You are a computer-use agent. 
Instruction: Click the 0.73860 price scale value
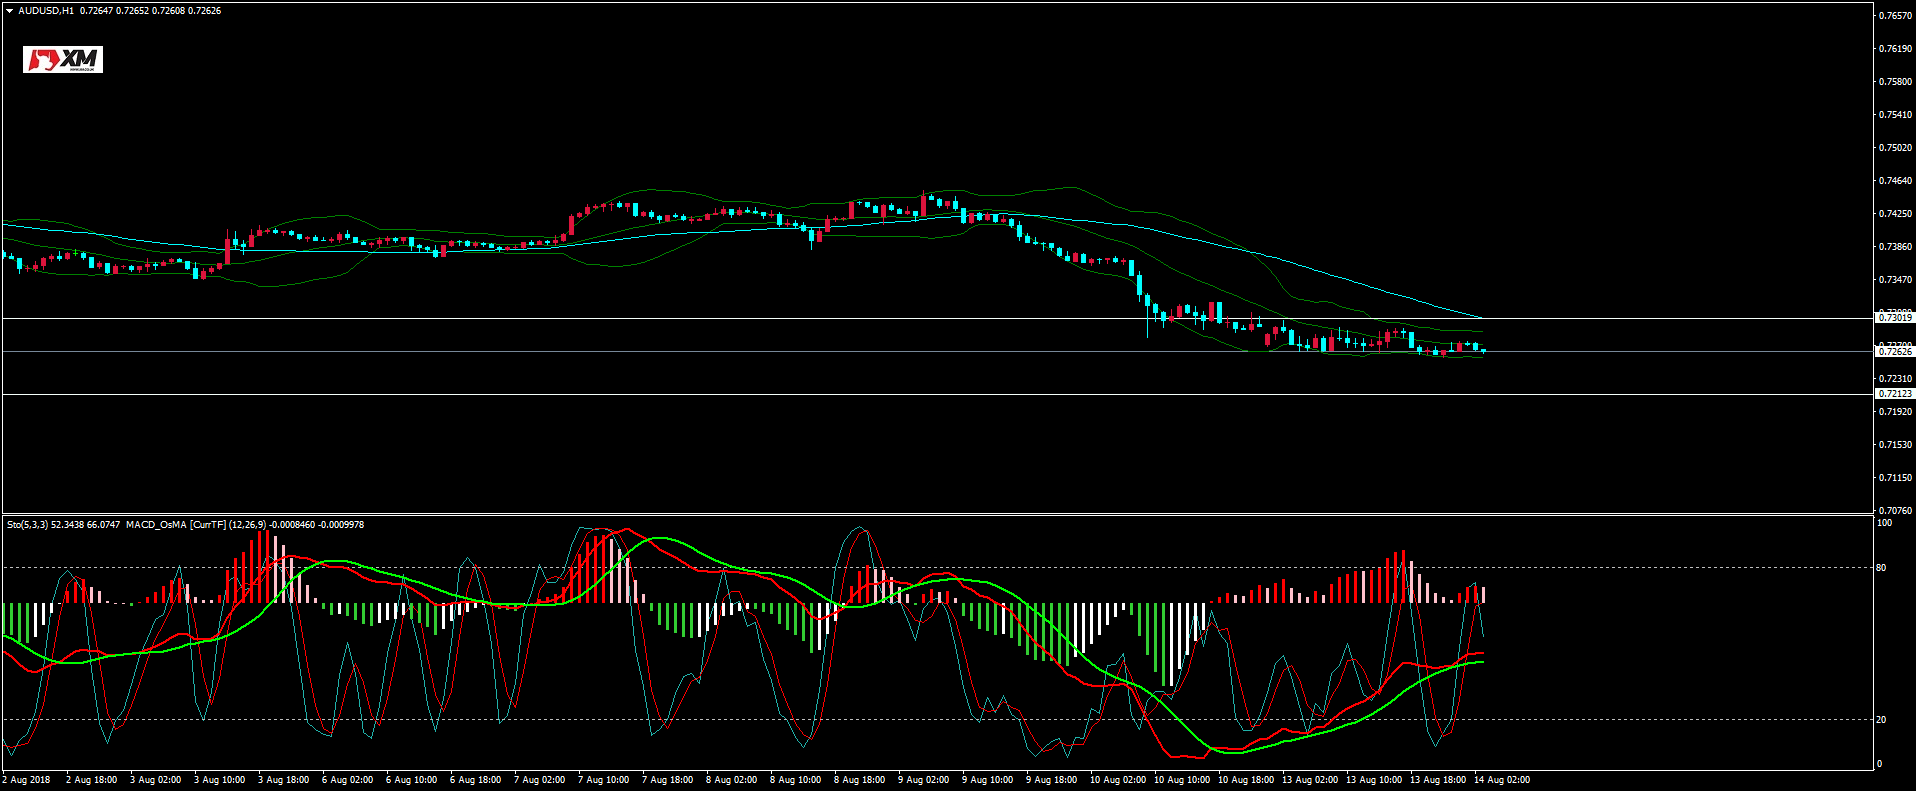pos(1896,247)
